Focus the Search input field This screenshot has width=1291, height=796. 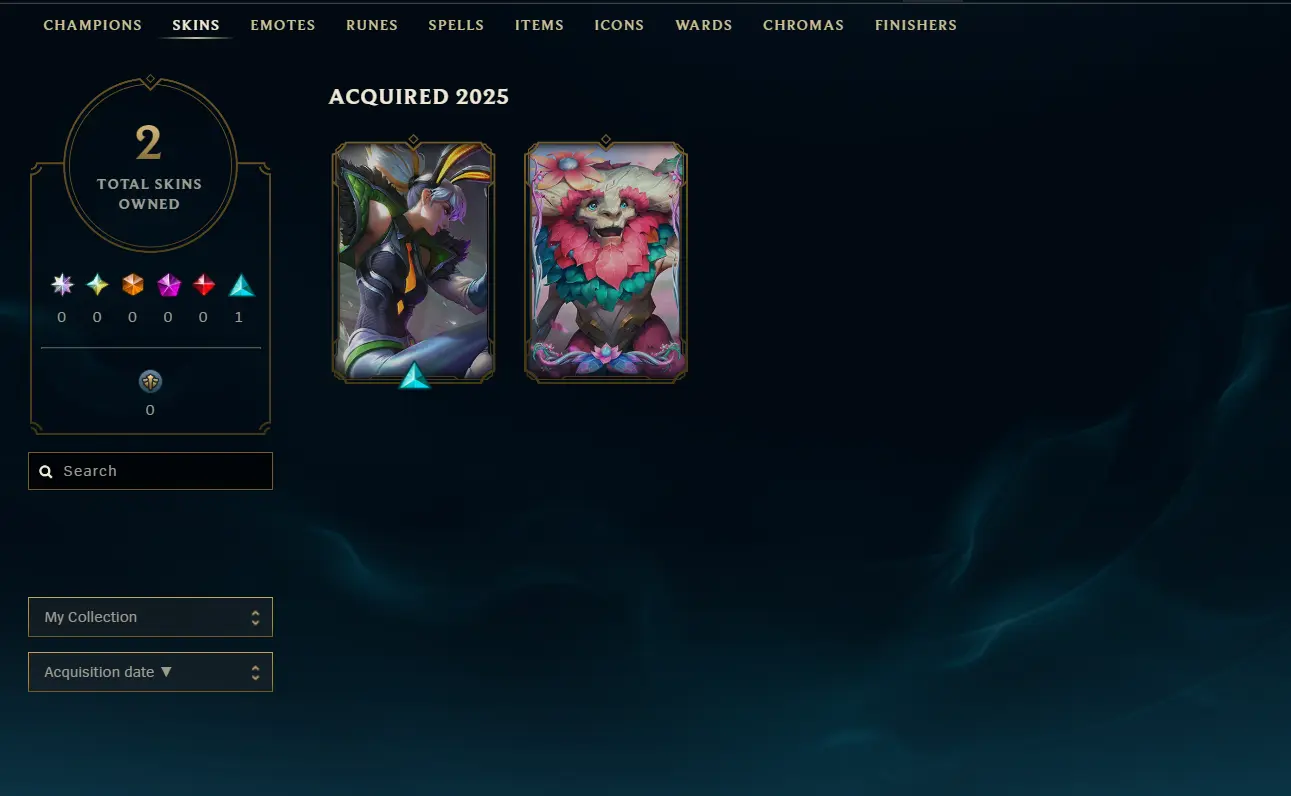click(x=150, y=471)
